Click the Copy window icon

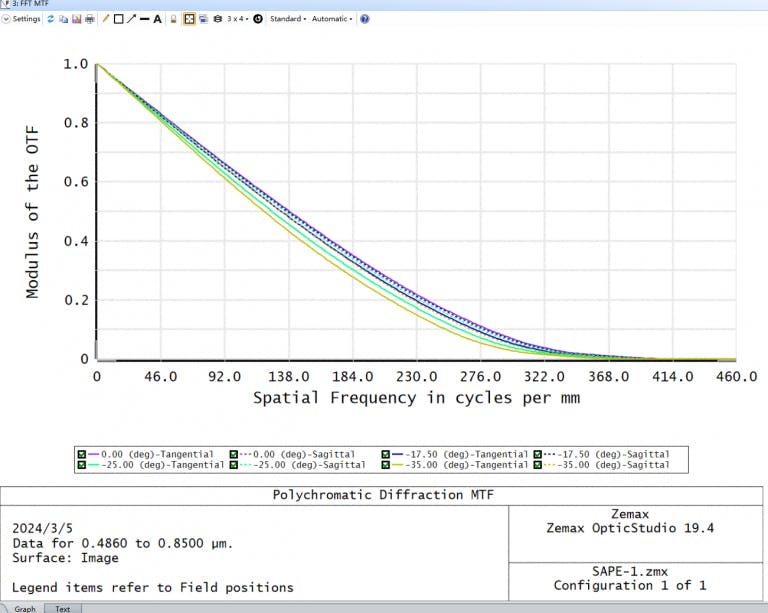(x=64, y=19)
